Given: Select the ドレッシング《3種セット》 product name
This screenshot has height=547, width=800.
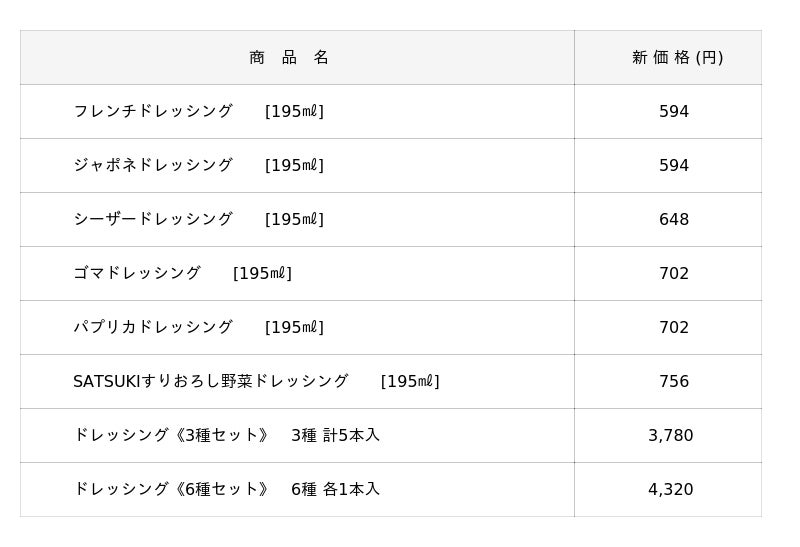Looking at the screenshot, I should (171, 436).
